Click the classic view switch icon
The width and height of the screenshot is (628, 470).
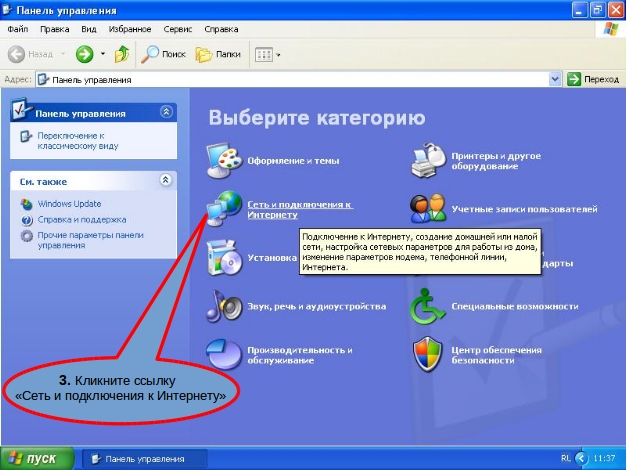26,137
